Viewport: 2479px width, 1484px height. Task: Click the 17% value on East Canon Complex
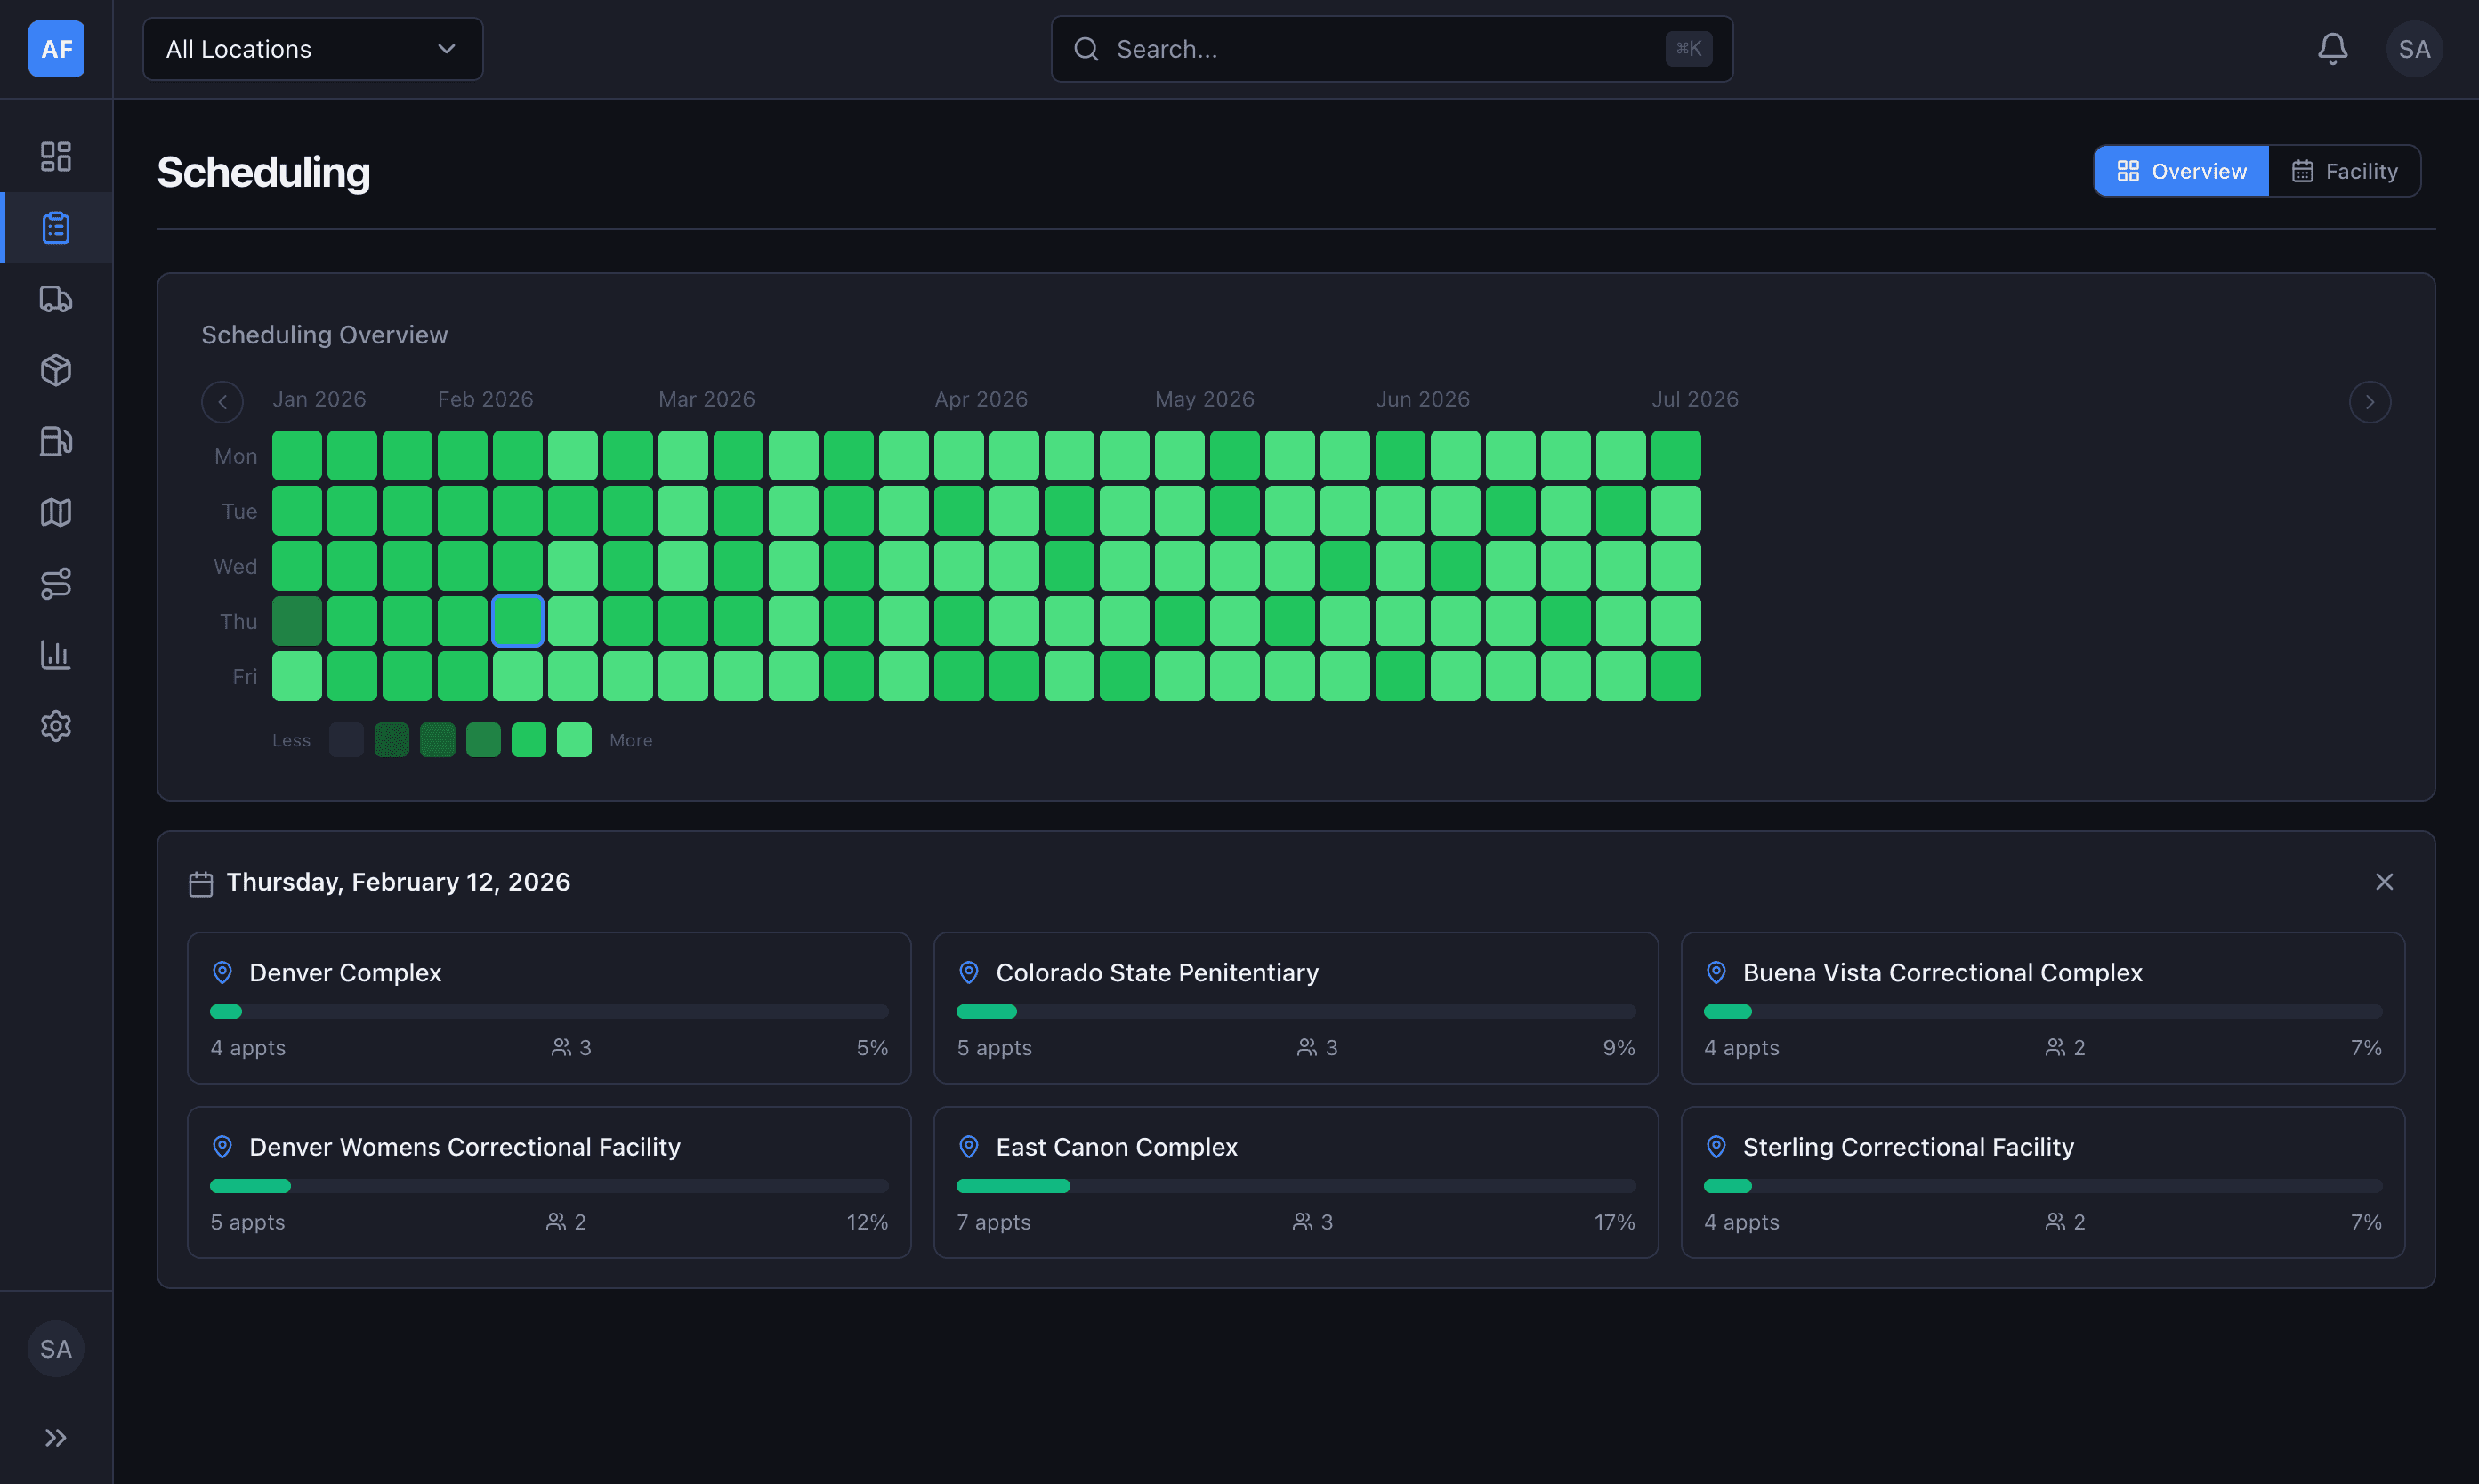(1614, 1222)
